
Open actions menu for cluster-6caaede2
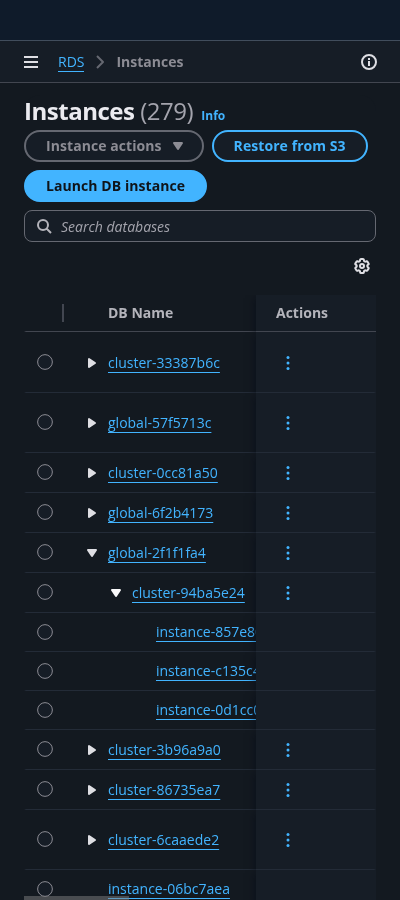click(288, 840)
